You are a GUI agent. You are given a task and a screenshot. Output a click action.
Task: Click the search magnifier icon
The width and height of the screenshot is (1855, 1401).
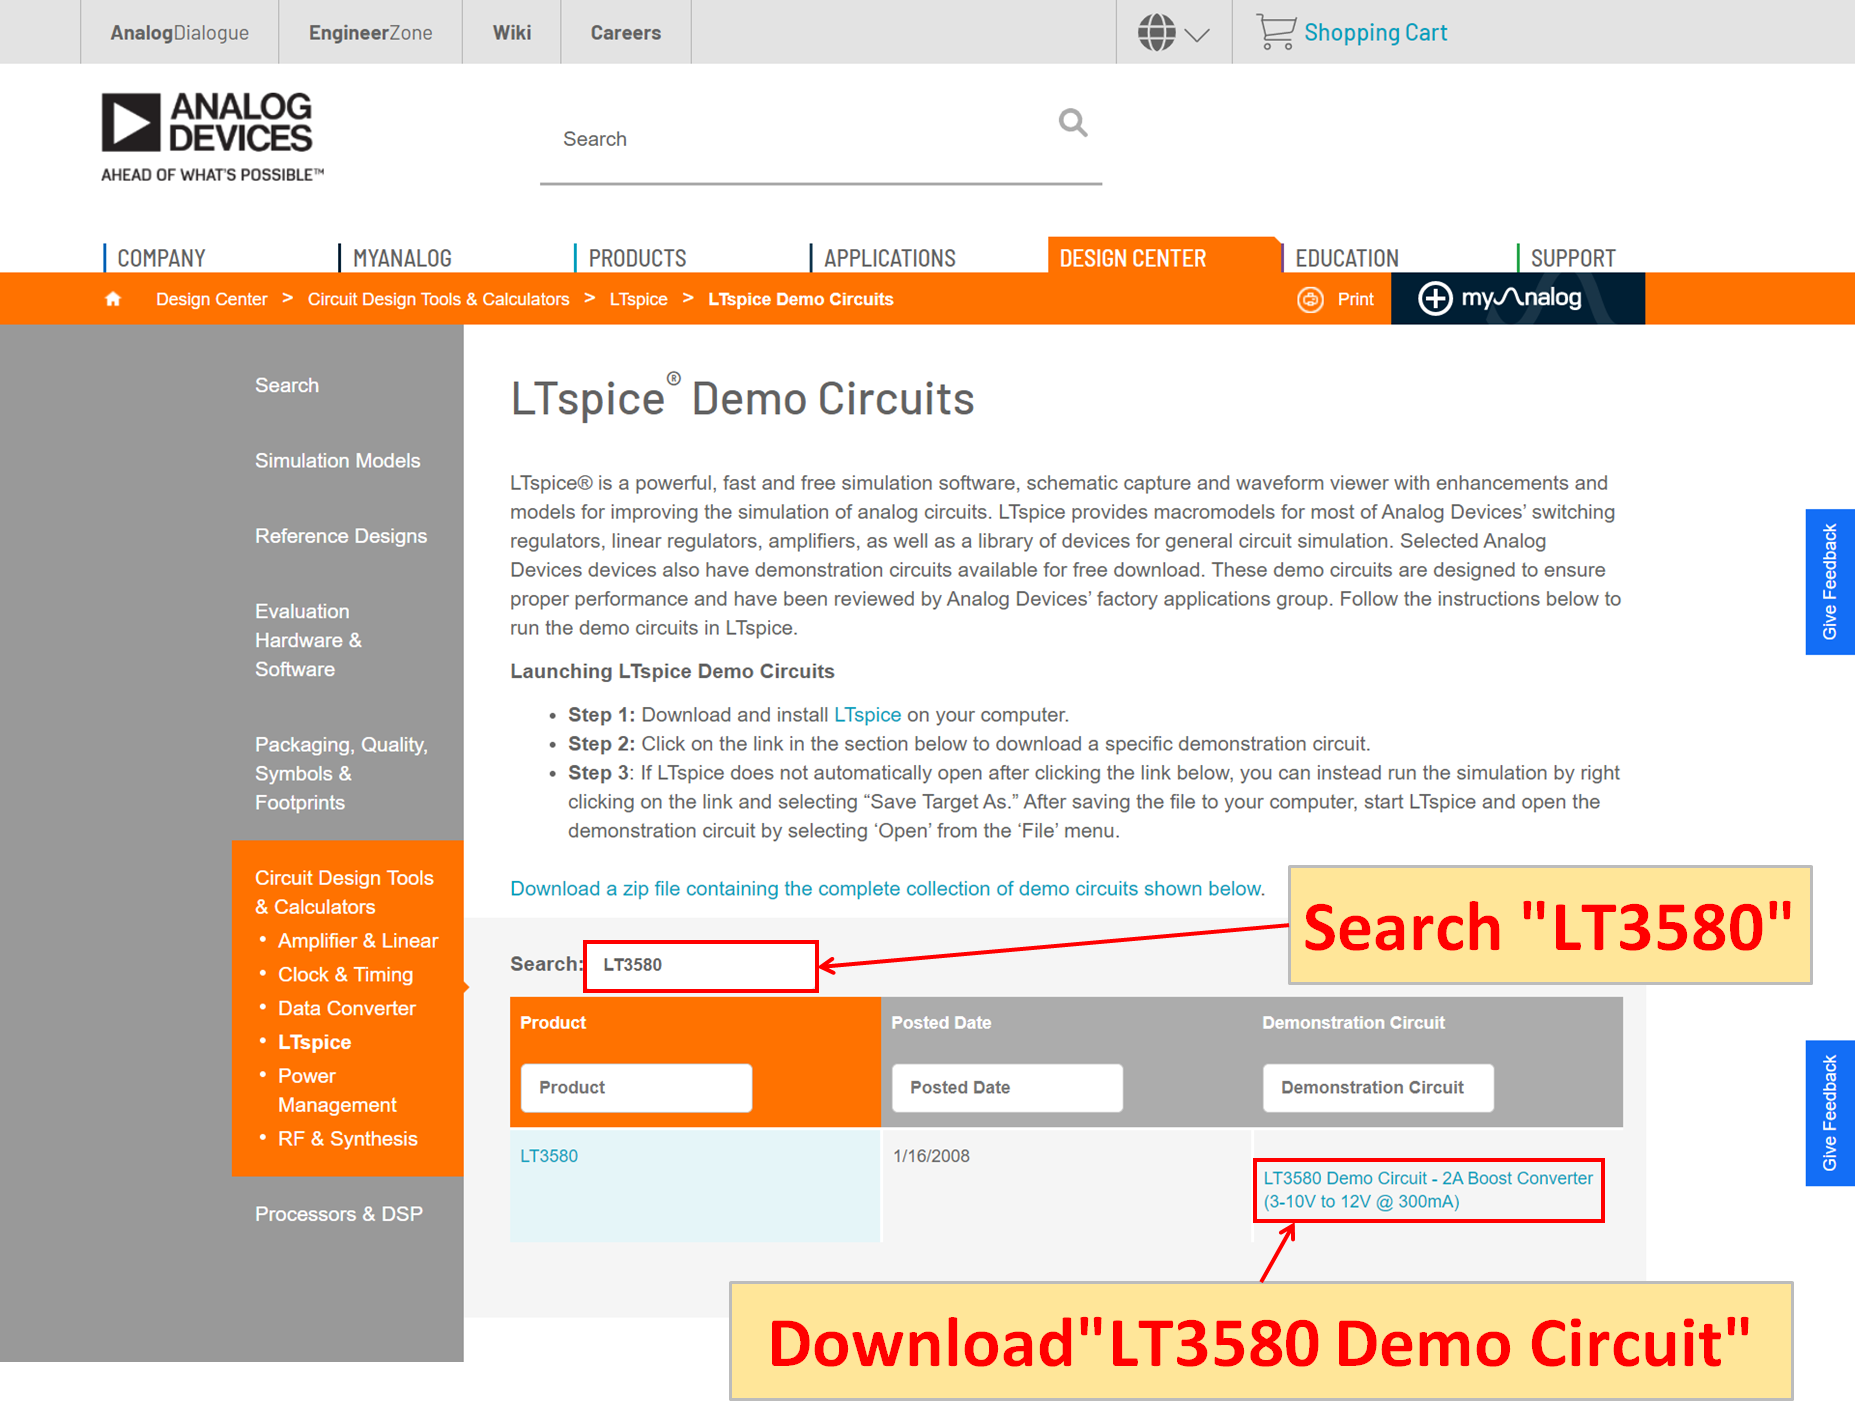click(1072, 123)
